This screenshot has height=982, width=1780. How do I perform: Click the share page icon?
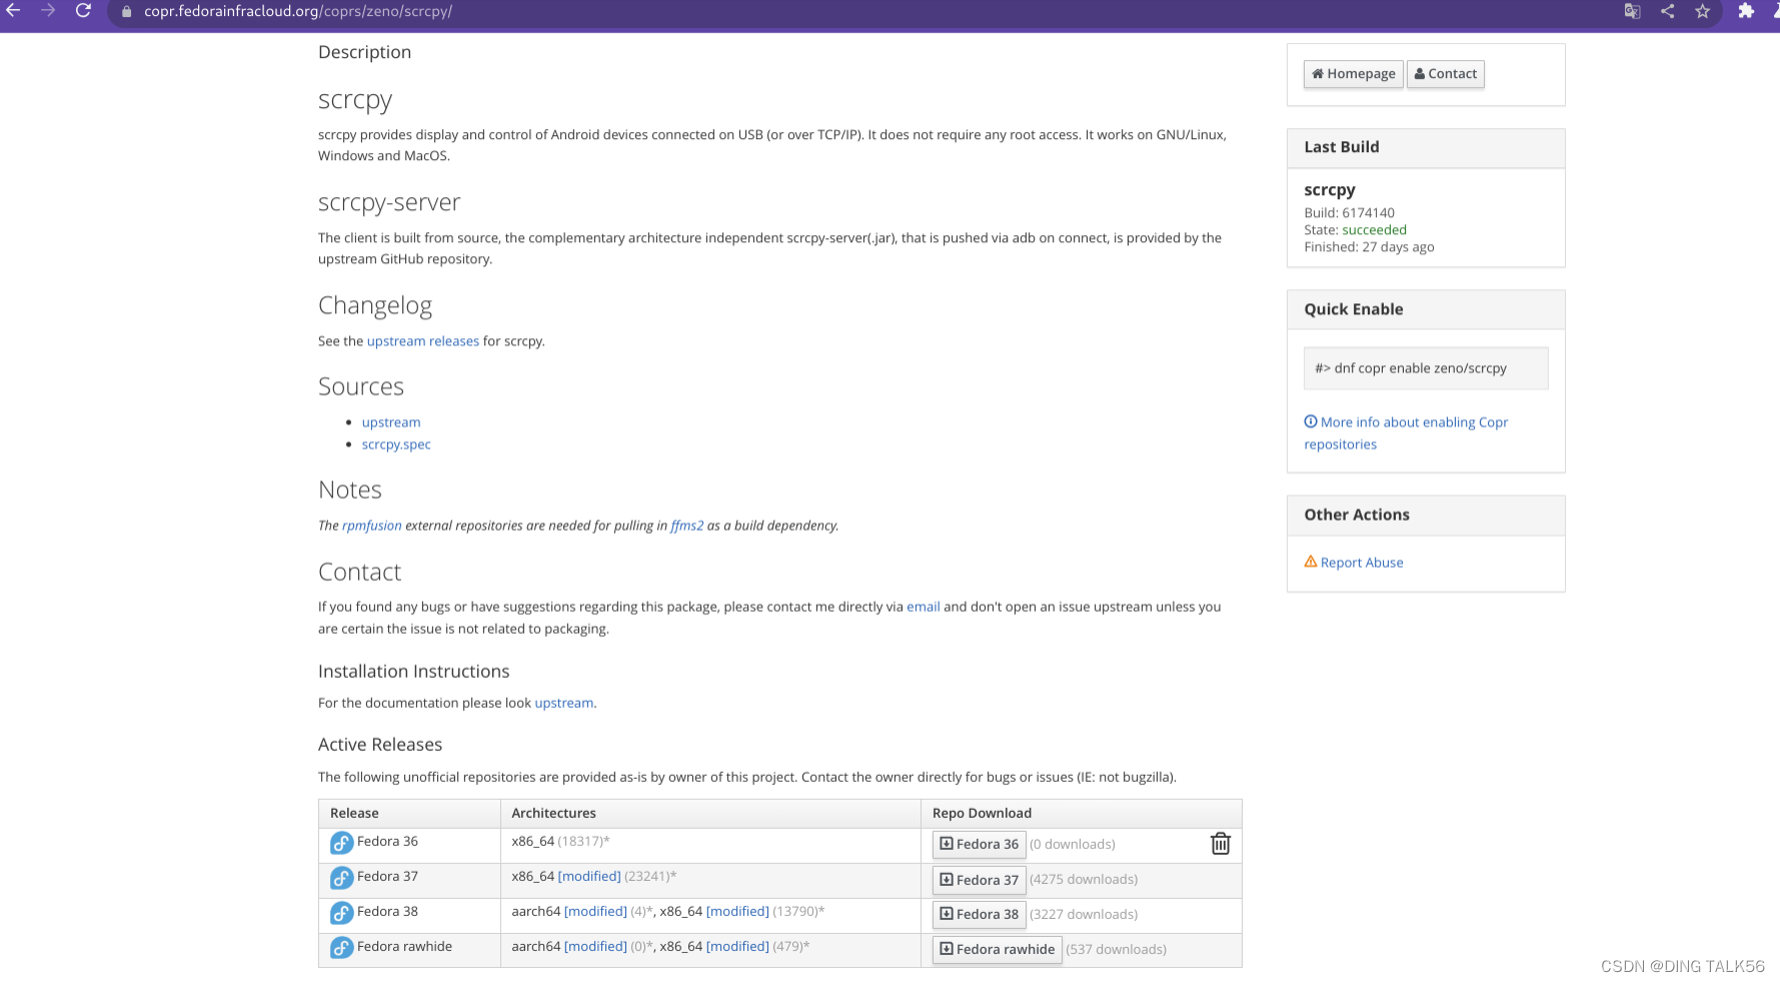tap(1667, 11)
